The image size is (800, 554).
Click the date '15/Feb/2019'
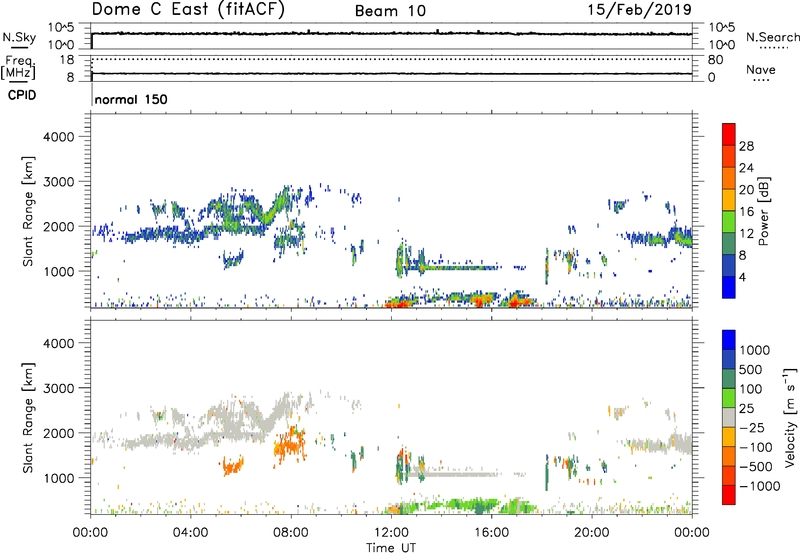point(640,9)
